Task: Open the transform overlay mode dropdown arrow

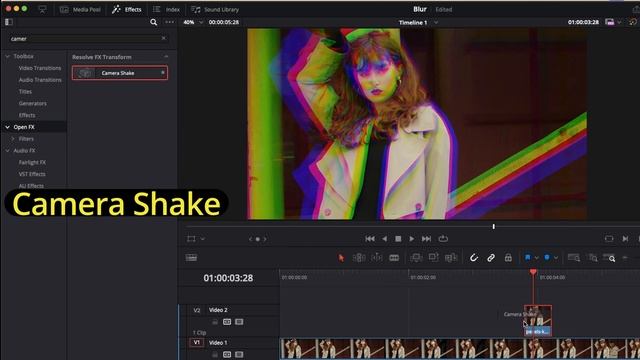Action: (202, 239)
